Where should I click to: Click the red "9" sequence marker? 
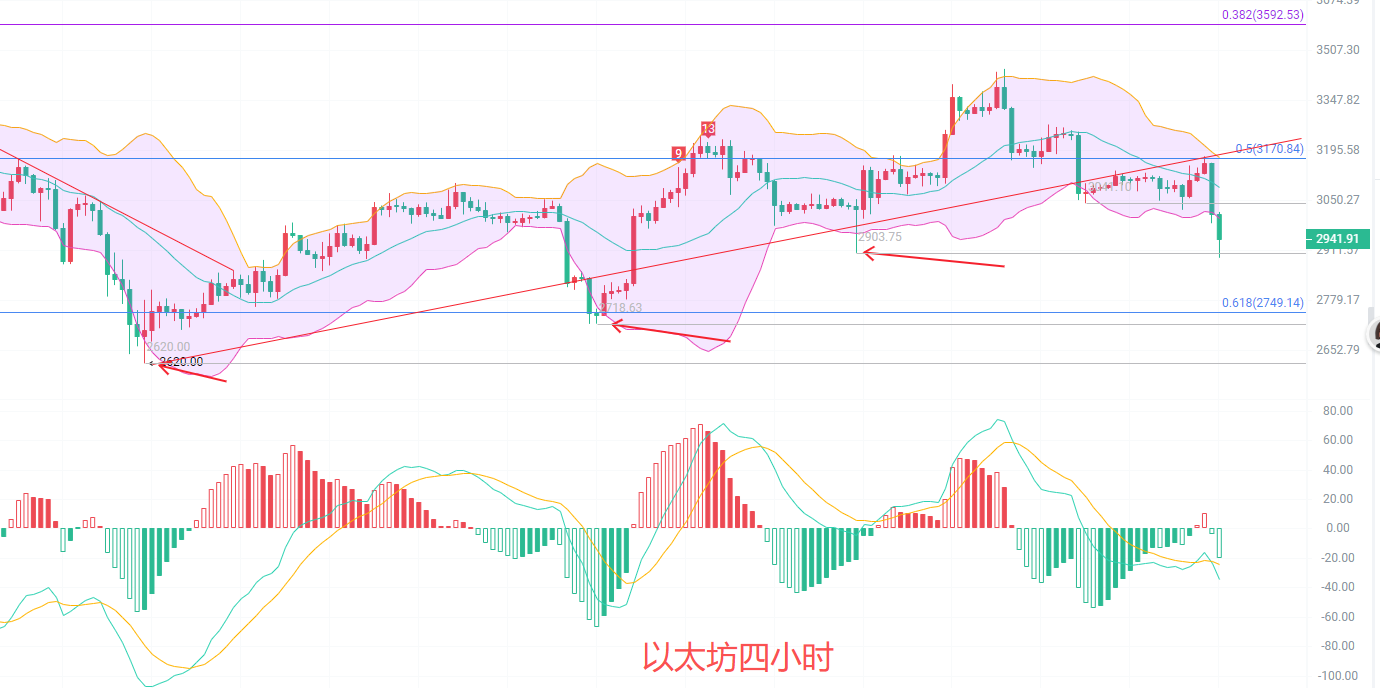679,153
